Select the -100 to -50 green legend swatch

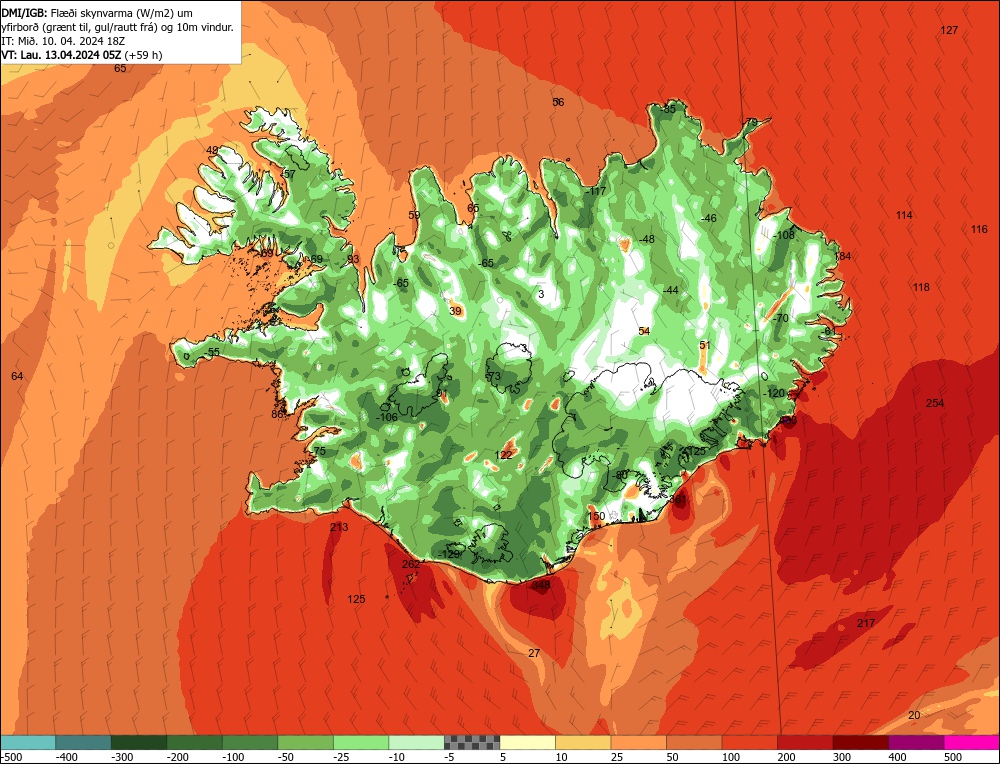[x=249, y=742]
